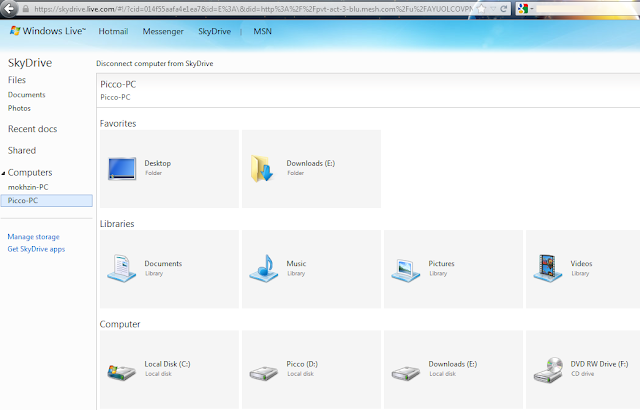The width and height of the screenshot is (640, 410).
Task: Select Picco-PC under Computers
Action: tap(47, 201)
